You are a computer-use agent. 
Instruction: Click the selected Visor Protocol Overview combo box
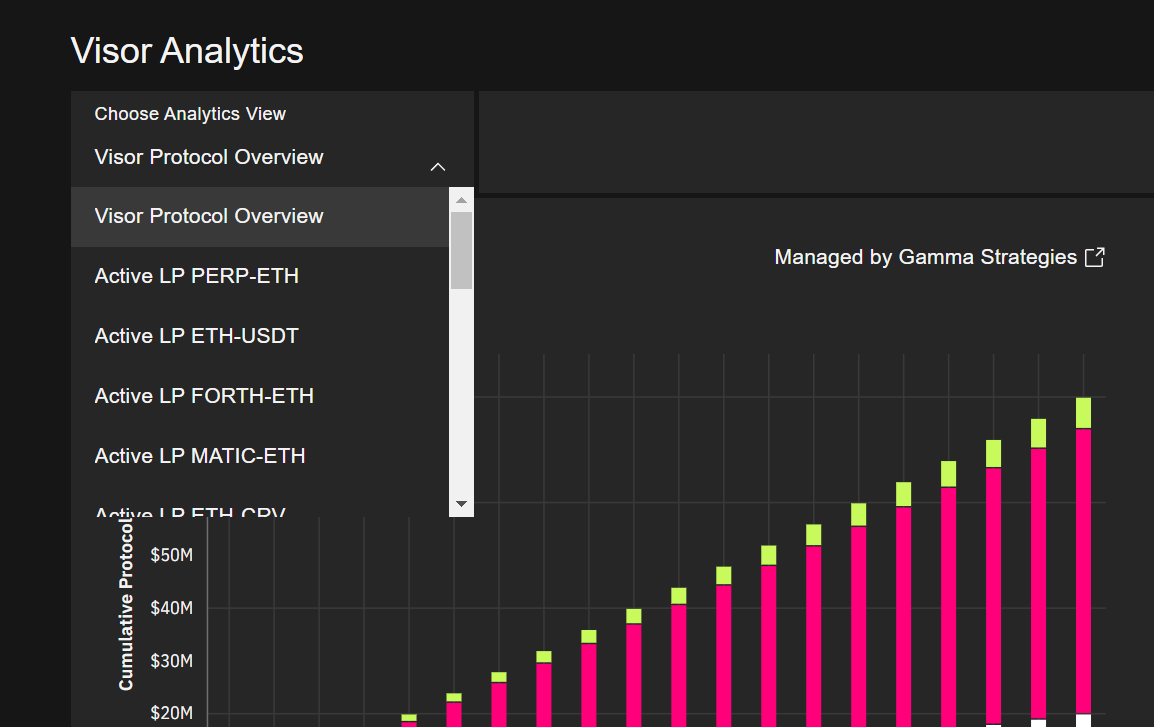click(272, 157)
